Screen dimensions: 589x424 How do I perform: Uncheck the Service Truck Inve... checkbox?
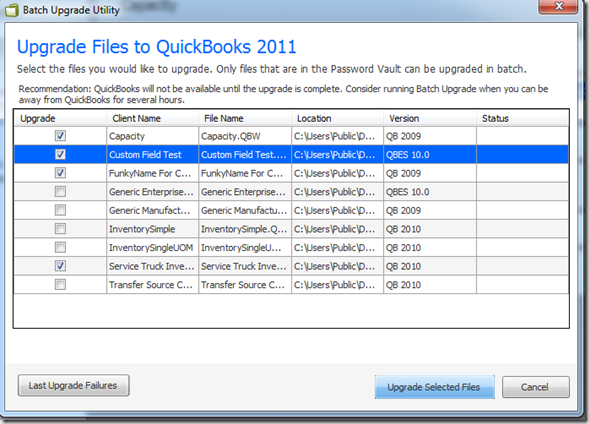click(x=60, y=266)
